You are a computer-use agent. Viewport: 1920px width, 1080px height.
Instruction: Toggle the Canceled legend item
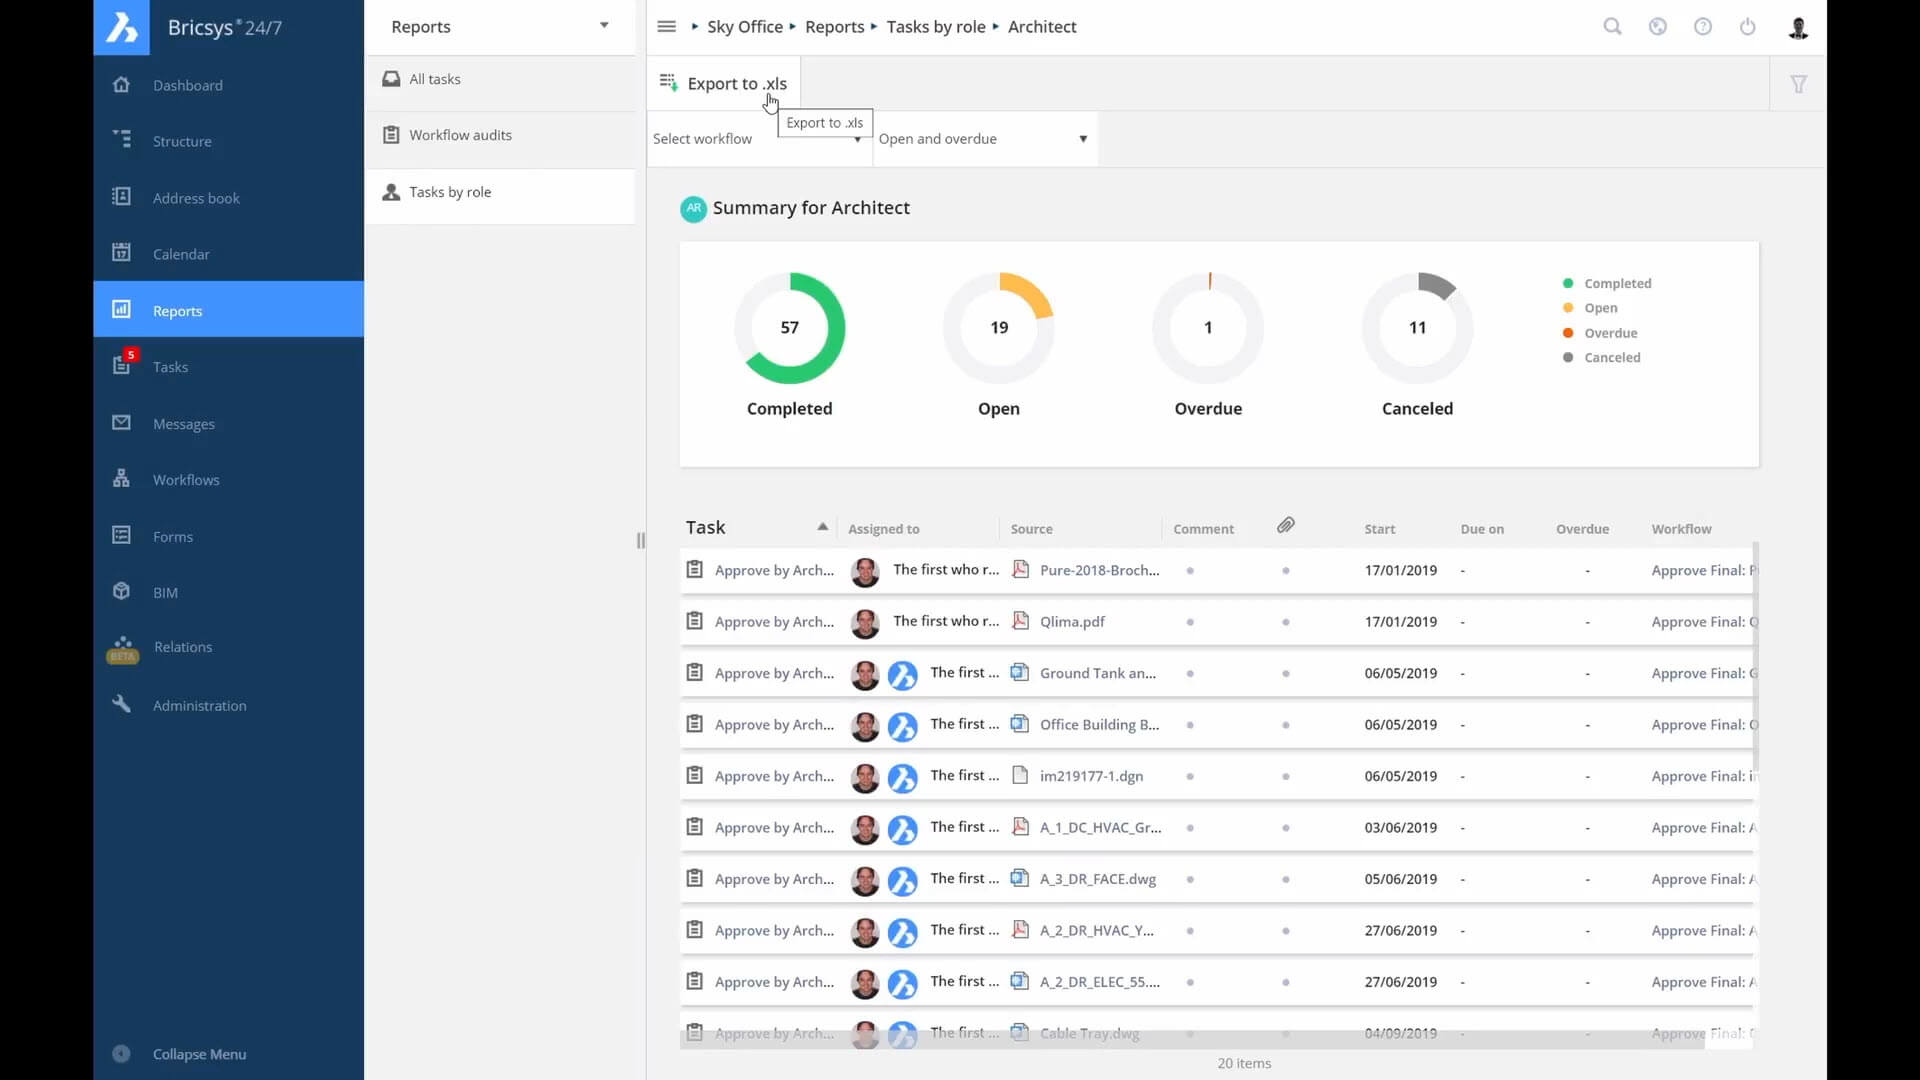[1612, 358]
